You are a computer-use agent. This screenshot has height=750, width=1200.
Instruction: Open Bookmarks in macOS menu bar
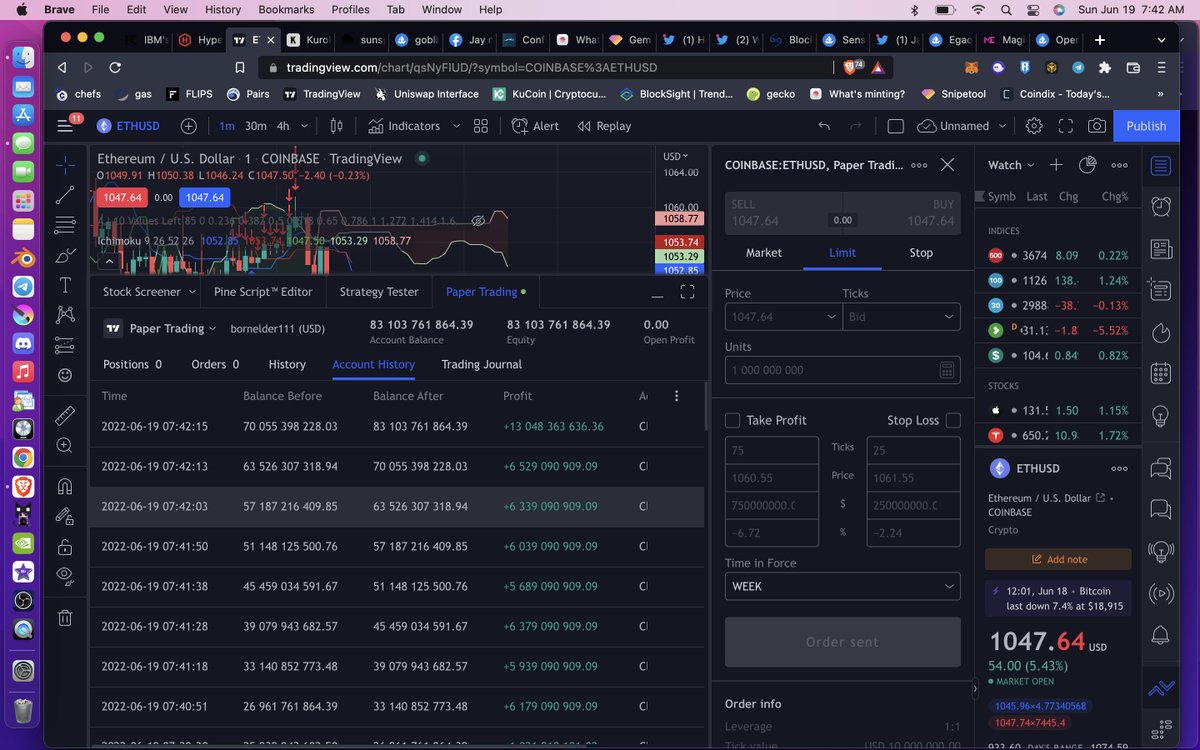click(x=286, y=9)
